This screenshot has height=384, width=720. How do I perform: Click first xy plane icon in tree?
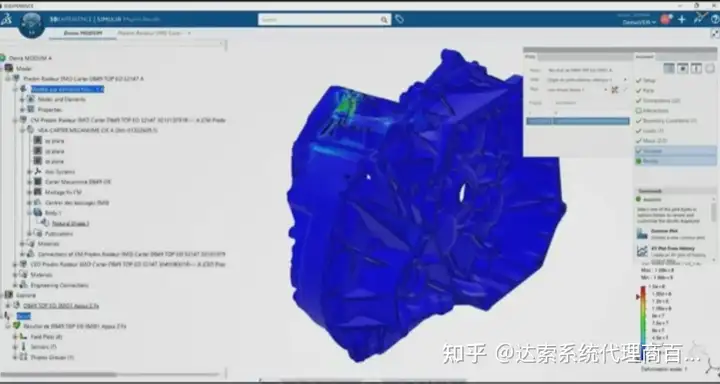38,141
